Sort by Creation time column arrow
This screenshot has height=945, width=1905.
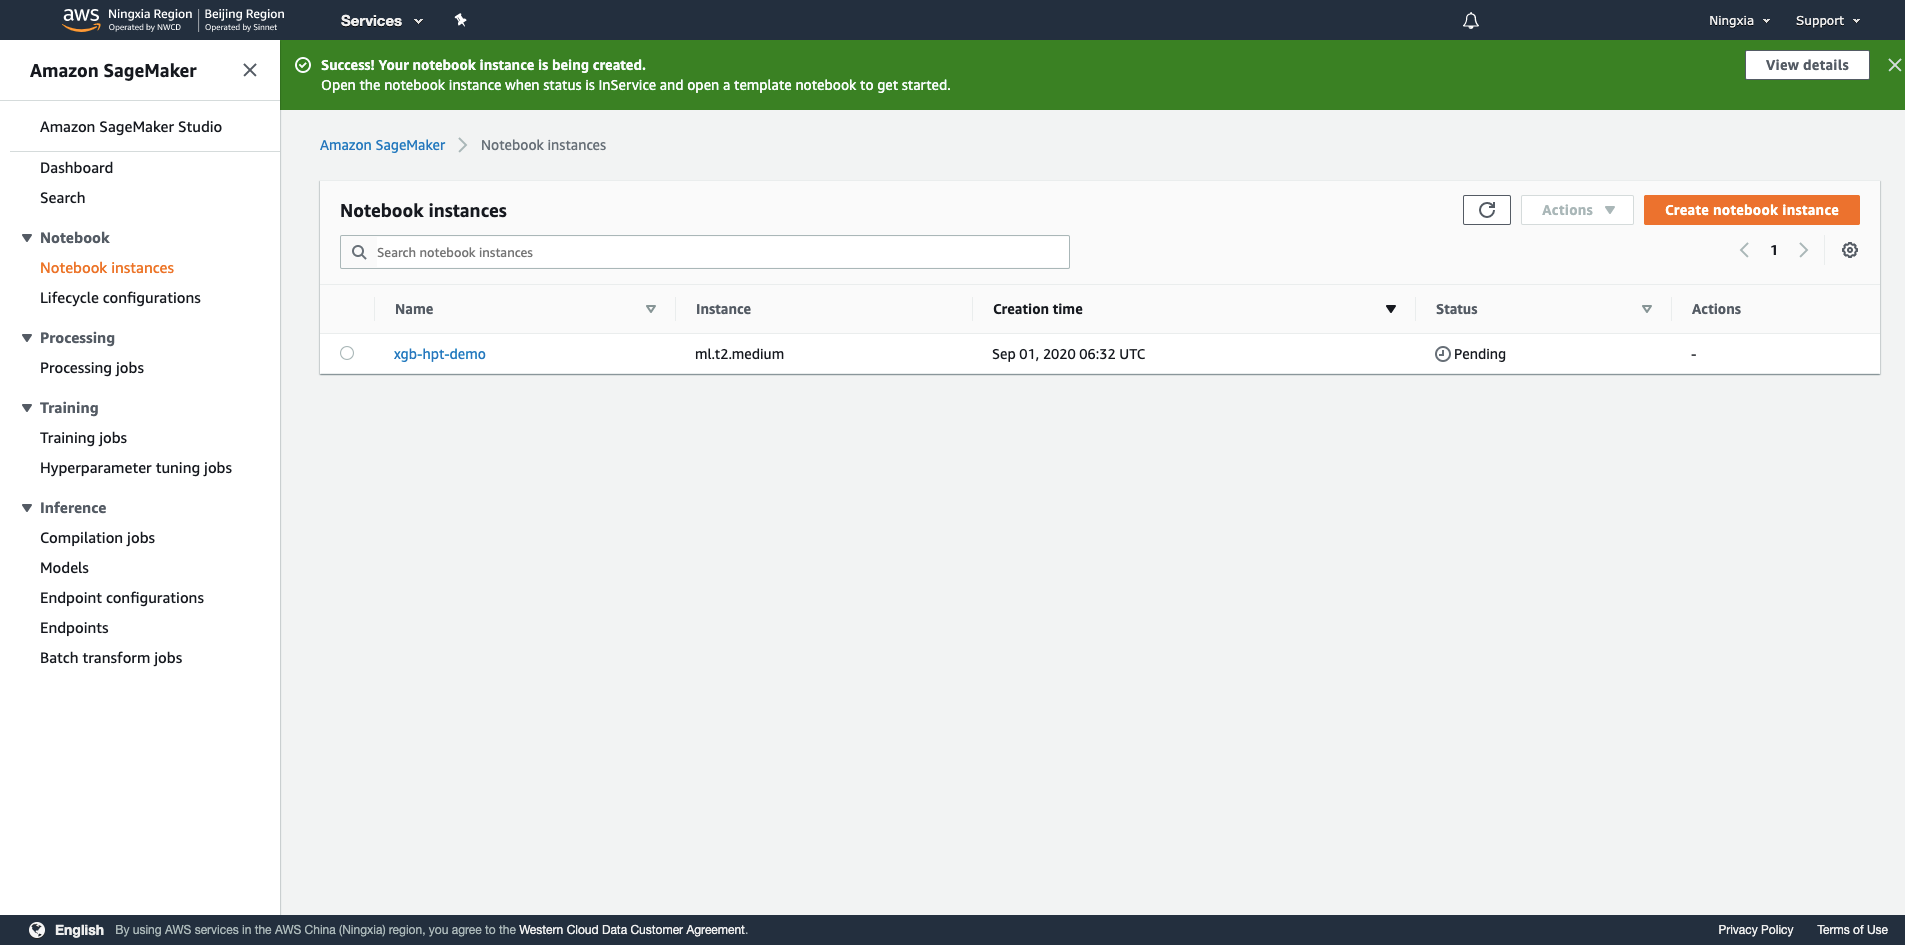click(1391, 309)
